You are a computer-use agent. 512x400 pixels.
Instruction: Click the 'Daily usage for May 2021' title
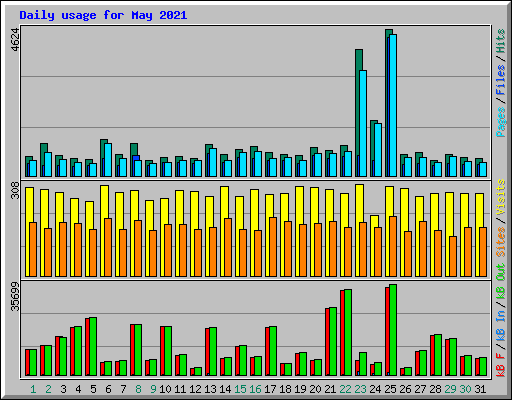pos(103,15)
